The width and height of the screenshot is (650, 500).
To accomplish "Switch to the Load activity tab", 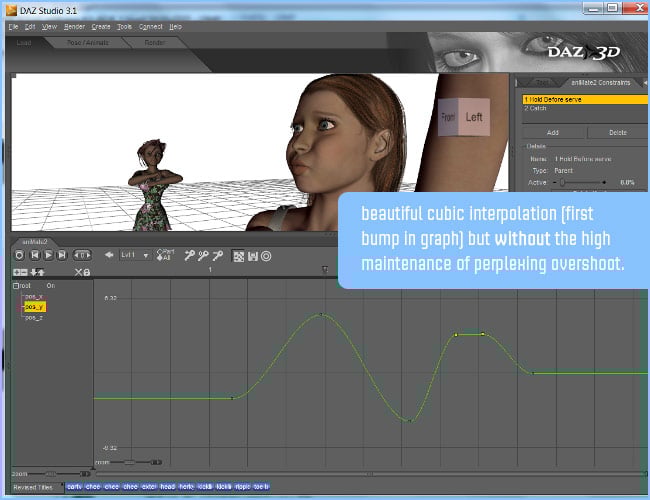I will (24, 43).
